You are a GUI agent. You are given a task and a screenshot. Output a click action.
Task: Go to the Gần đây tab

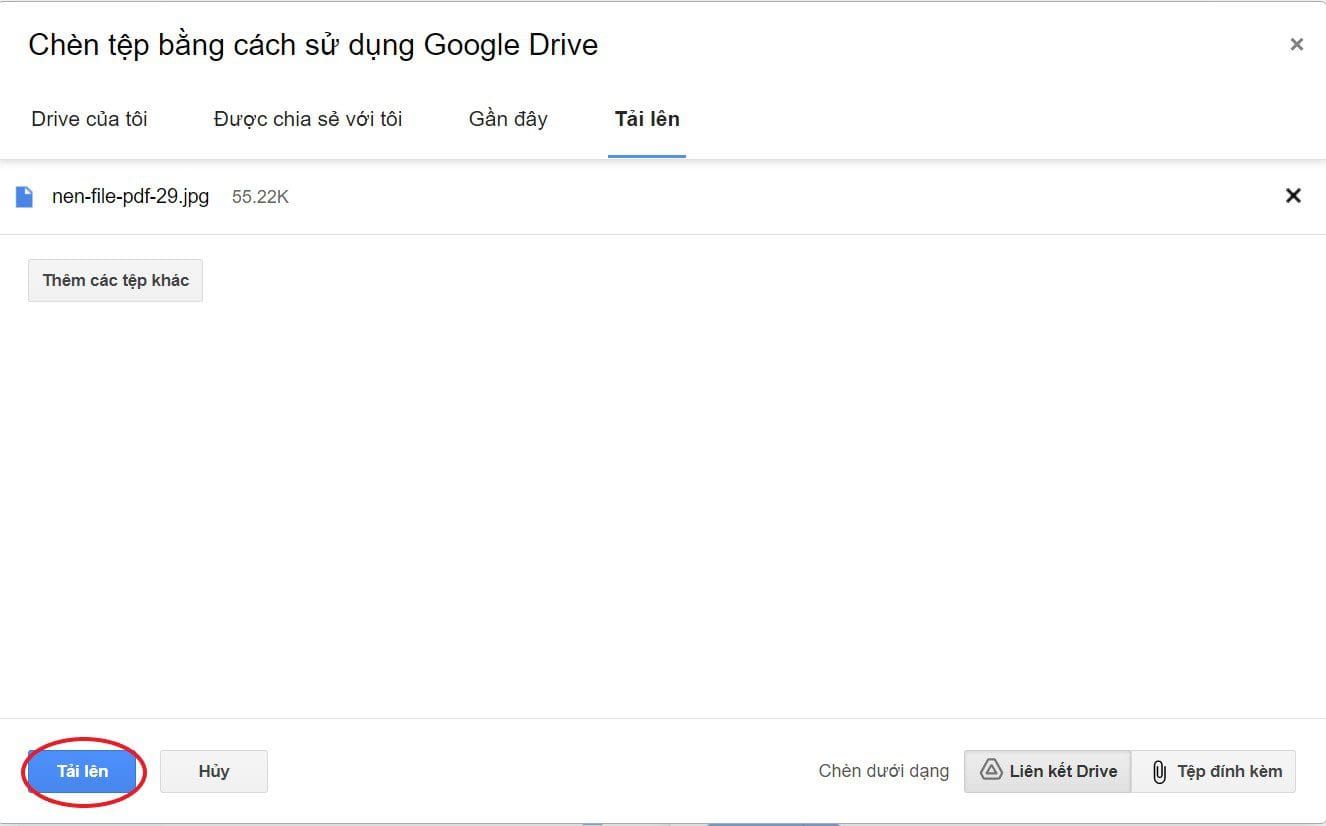point(508,119)
